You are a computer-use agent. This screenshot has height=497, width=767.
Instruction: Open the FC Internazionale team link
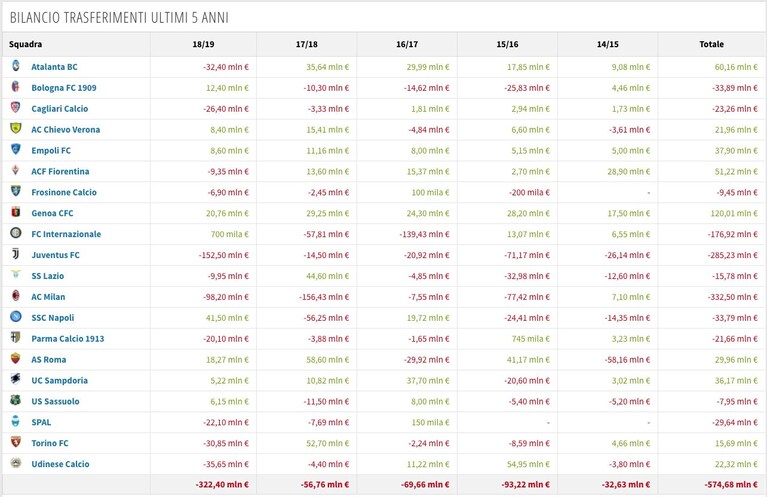66,234
